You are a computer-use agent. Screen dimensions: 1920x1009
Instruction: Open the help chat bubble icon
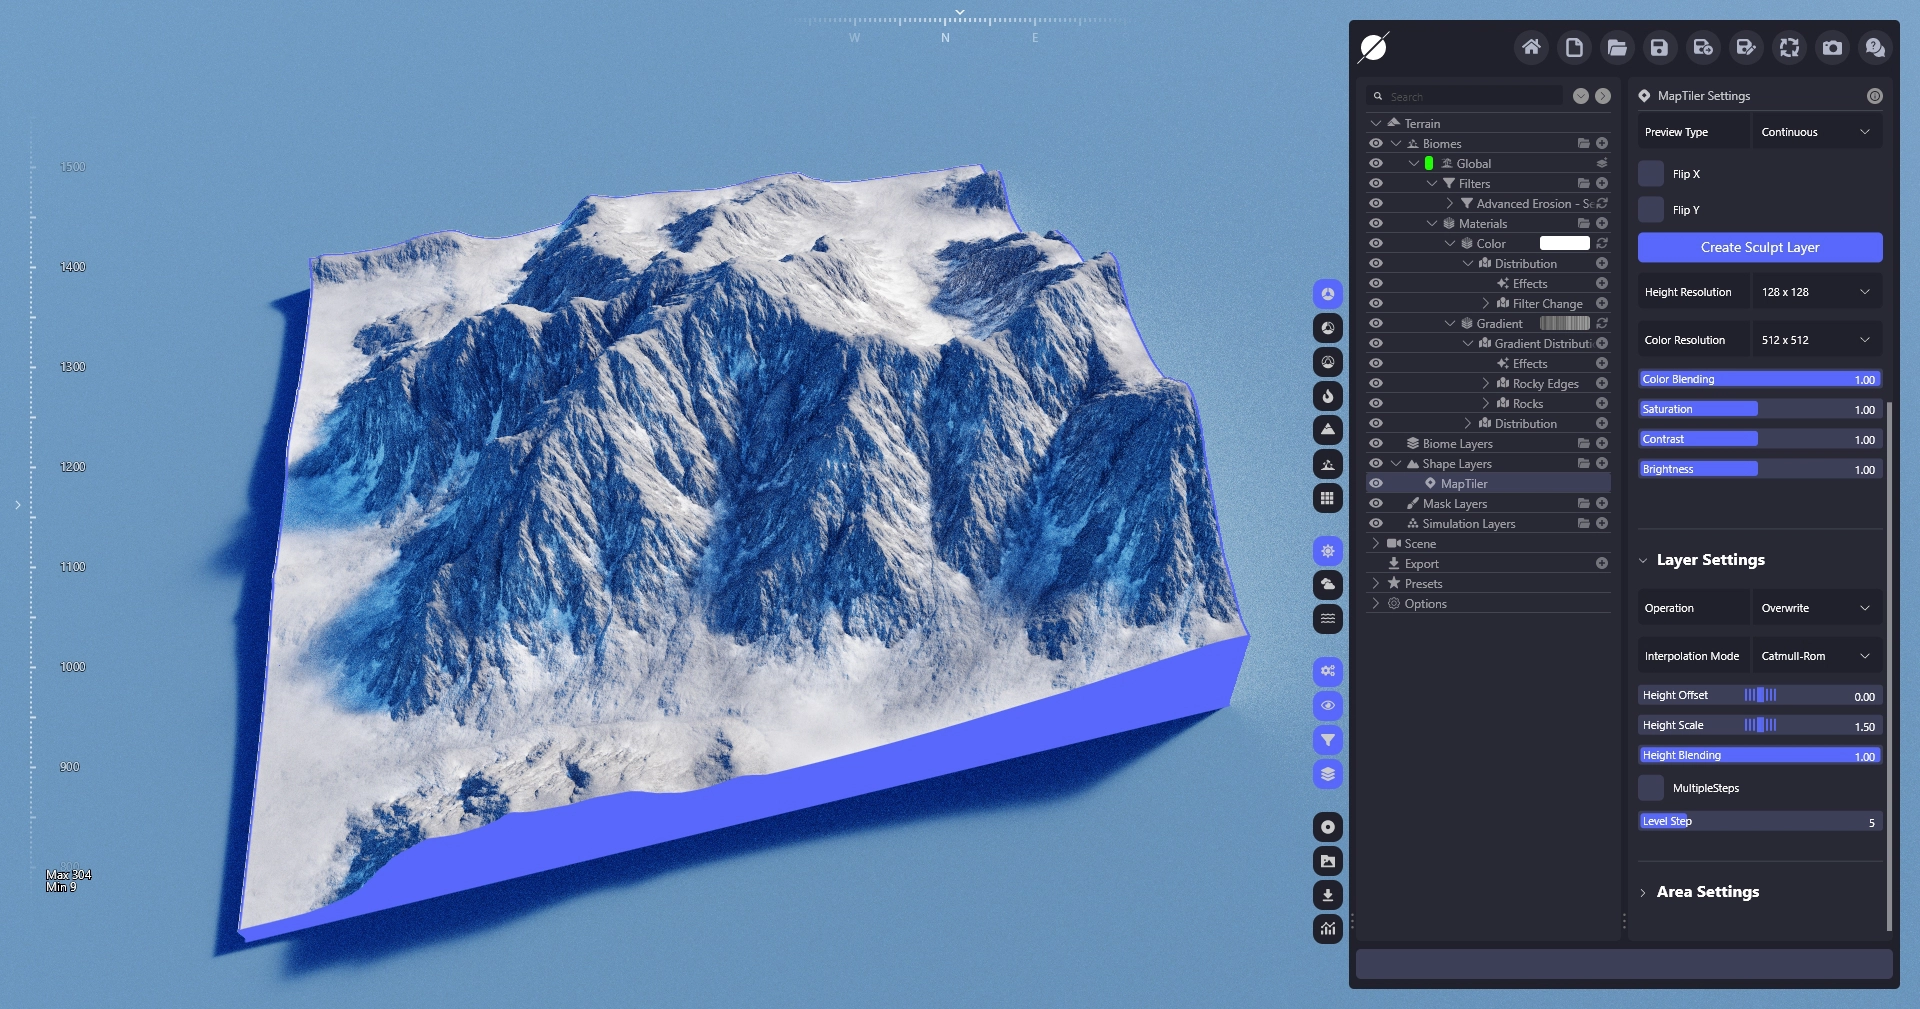pos(1875,47)
